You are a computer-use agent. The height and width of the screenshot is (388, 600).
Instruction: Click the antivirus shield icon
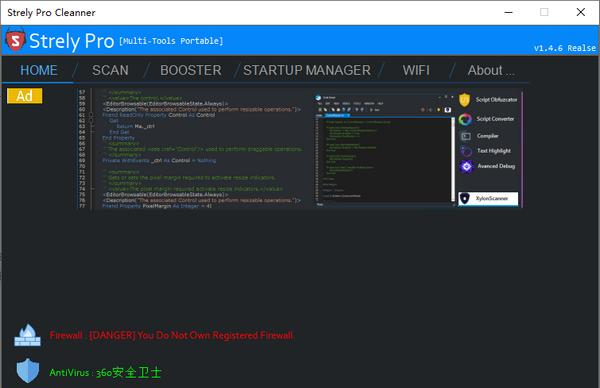(x=28, y=371)
